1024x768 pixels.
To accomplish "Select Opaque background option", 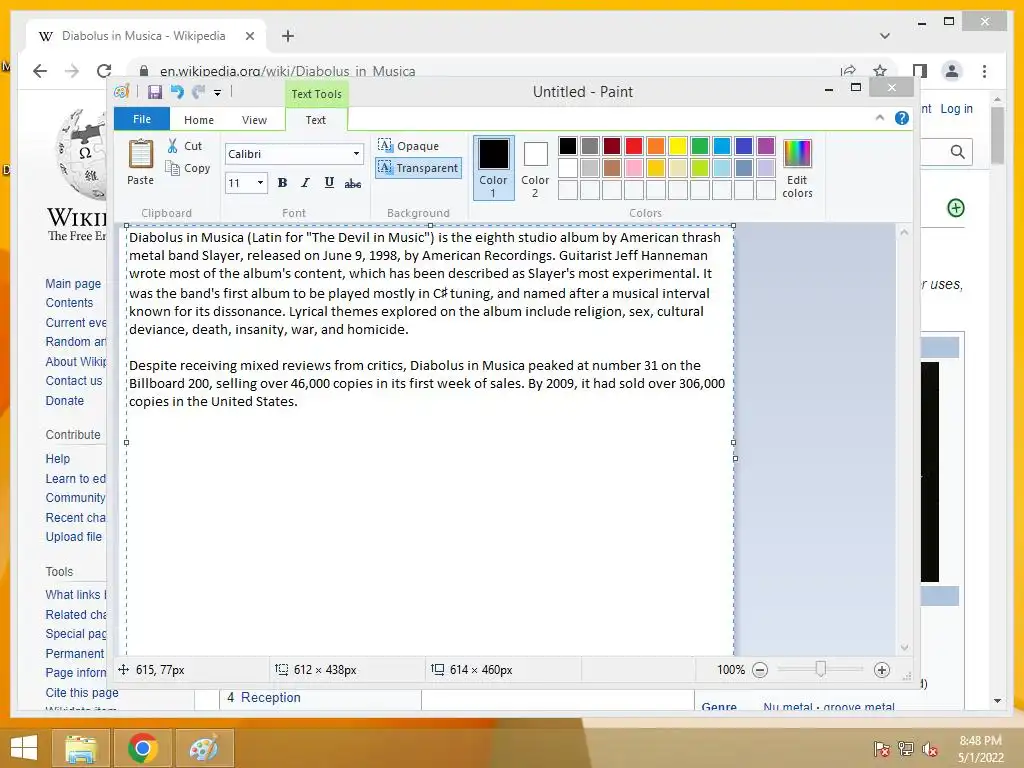I will click(x=409, y=146).
